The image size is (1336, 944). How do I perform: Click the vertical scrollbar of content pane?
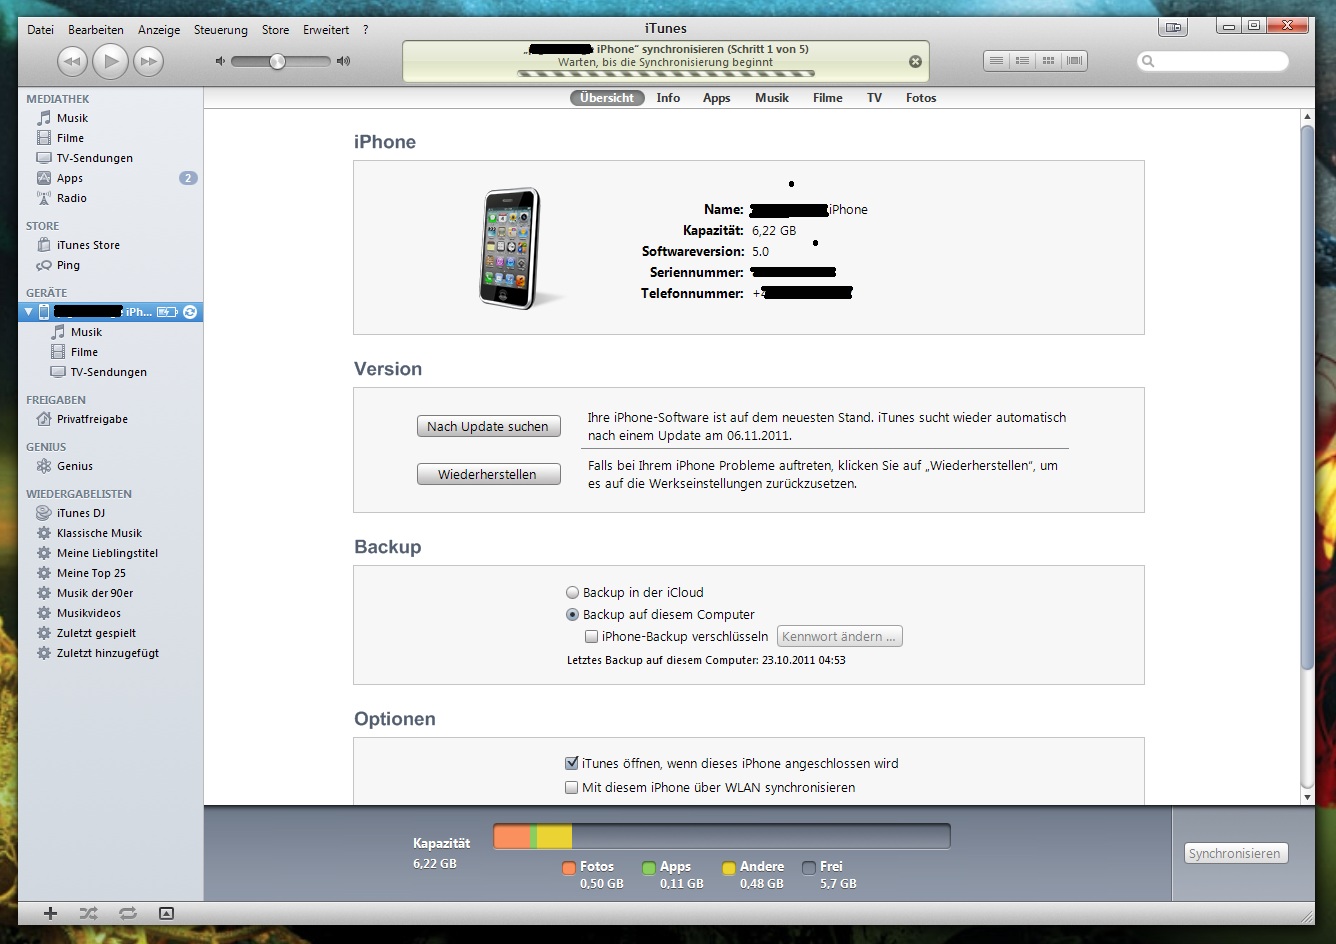(1307, 400)
